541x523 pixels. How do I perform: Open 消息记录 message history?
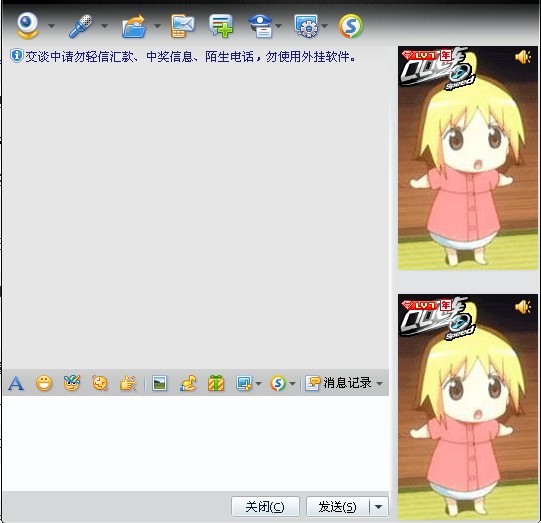pos(338,383)
